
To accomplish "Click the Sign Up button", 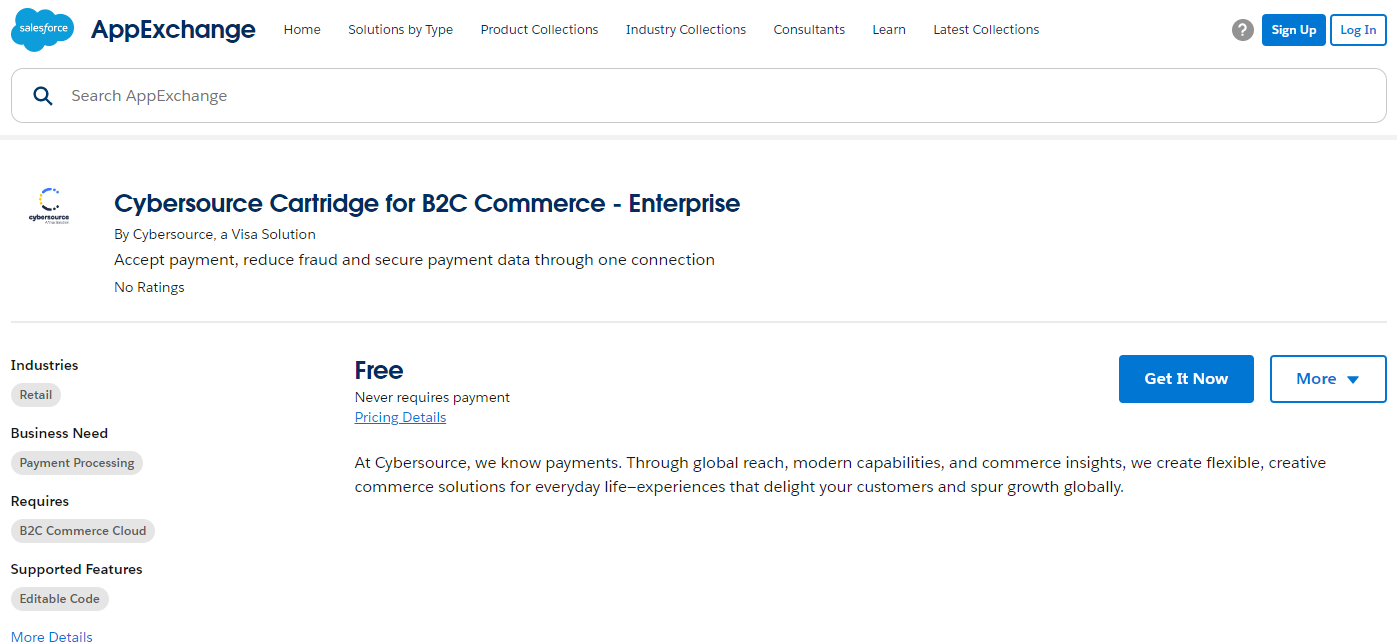I will (1293, 30).
